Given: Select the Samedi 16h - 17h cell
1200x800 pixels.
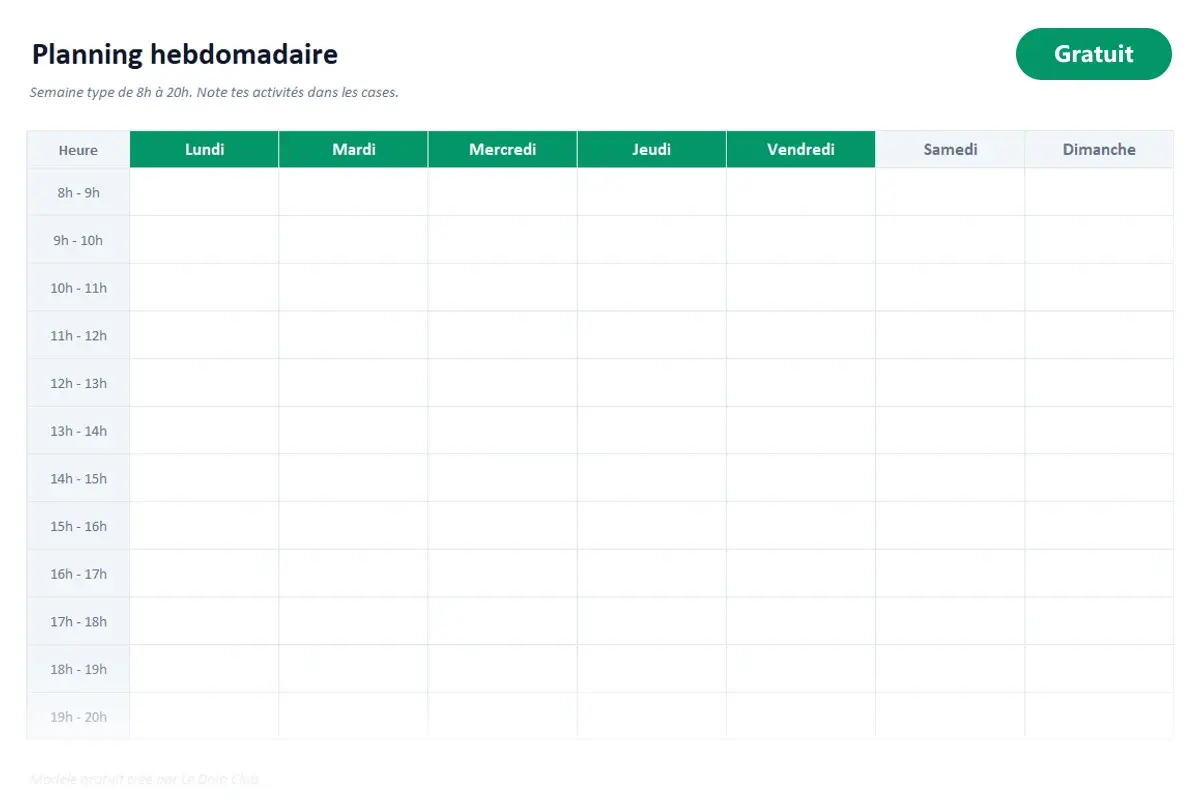Looking at the screenshot, I should coord(950,574).
